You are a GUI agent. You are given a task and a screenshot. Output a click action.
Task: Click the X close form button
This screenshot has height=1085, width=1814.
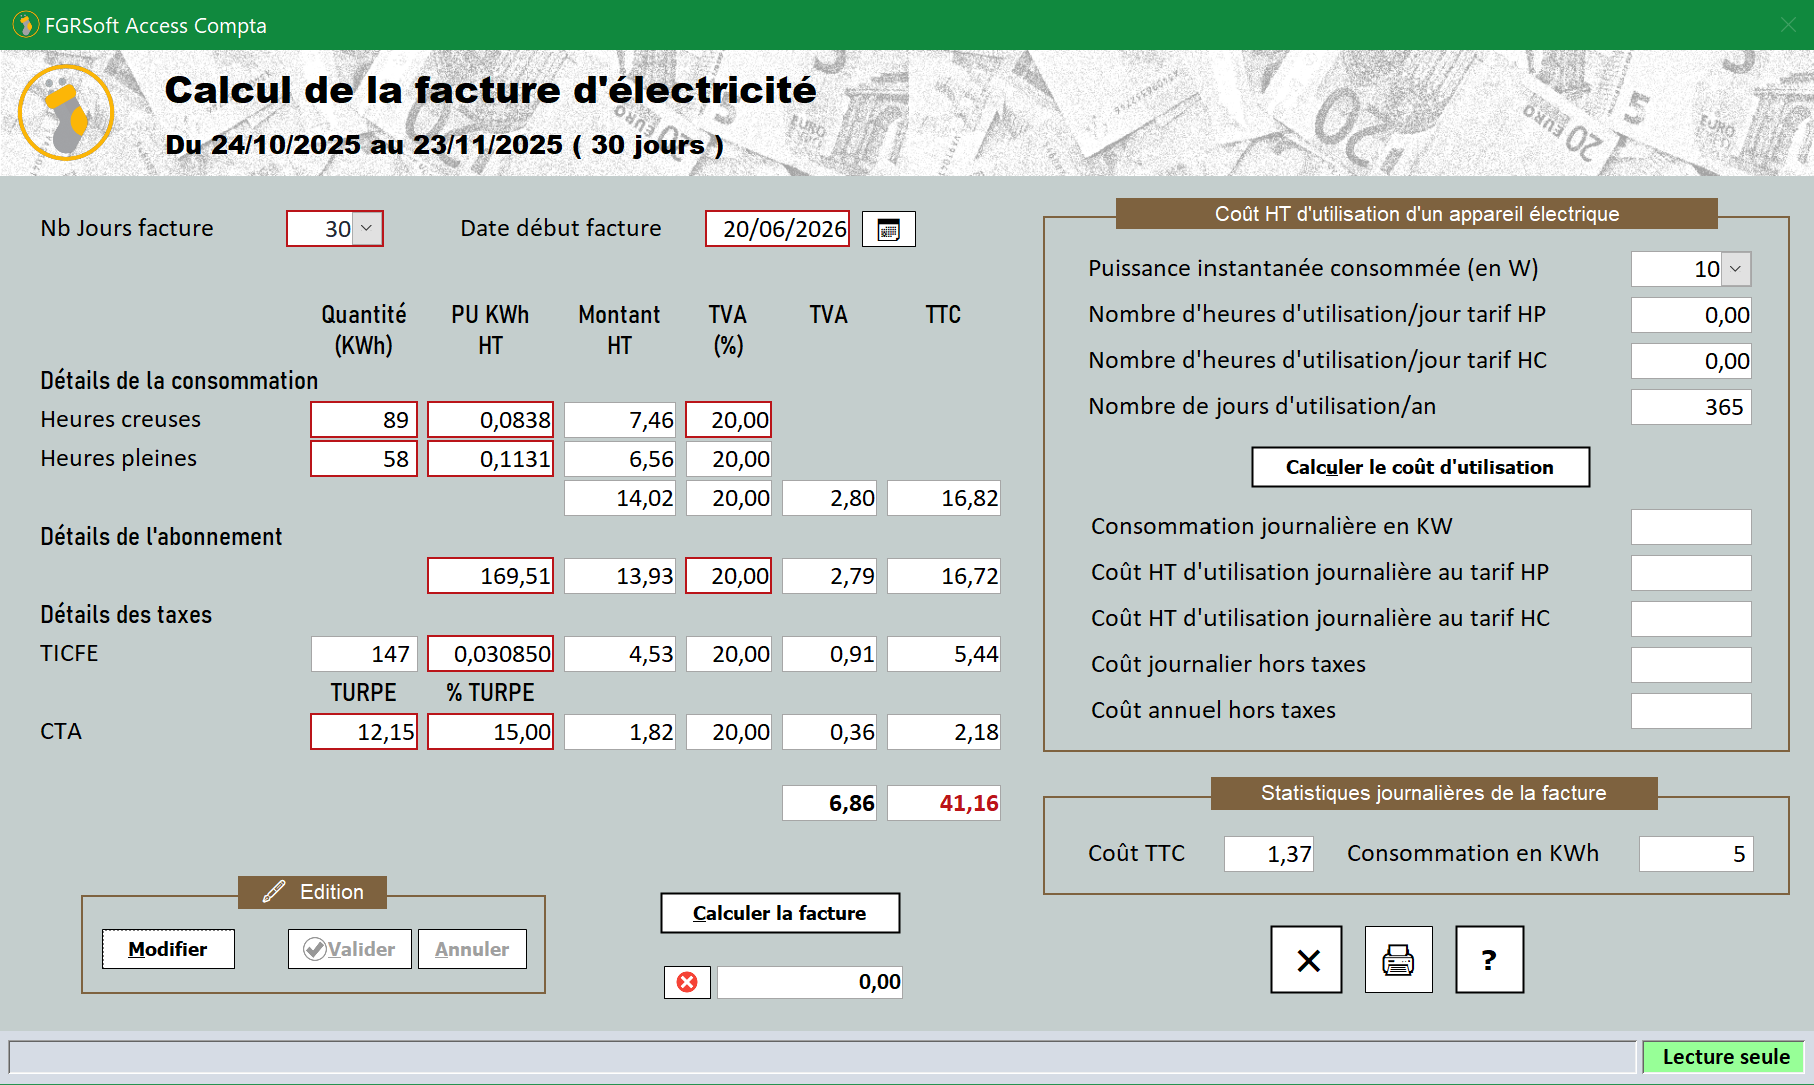click(1307, 960)
